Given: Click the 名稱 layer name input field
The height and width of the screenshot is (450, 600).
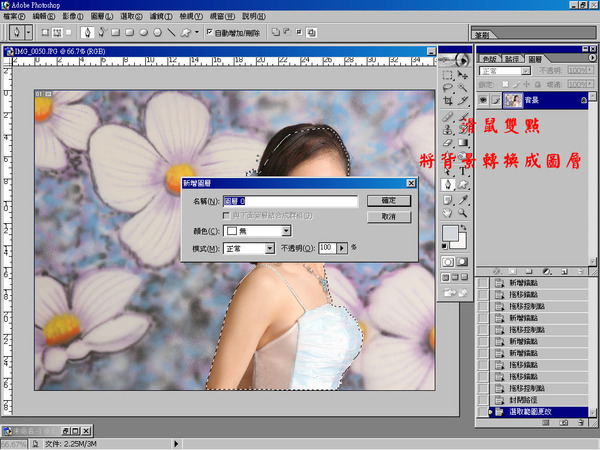Looking at the screenshot, I should tap(289, 201).
